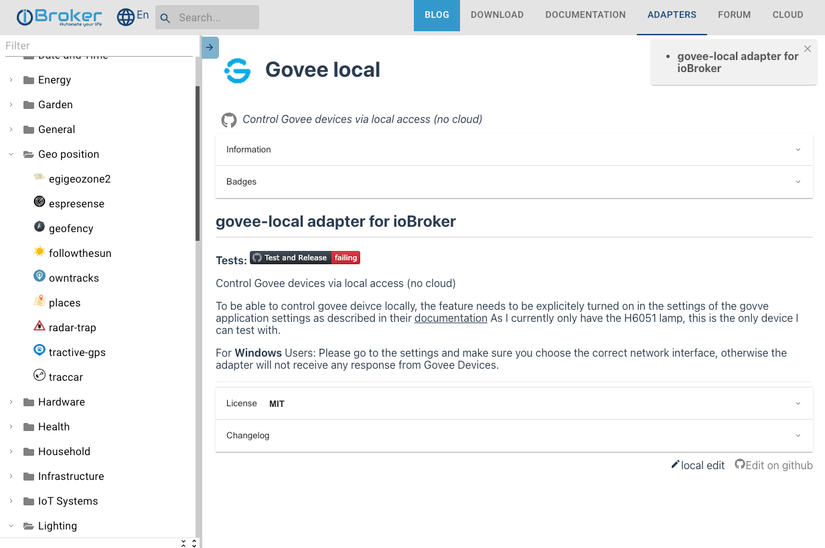Click the owntracks adapter icon
The width and height of the screenshot is (825, 548).
(39, 276)
